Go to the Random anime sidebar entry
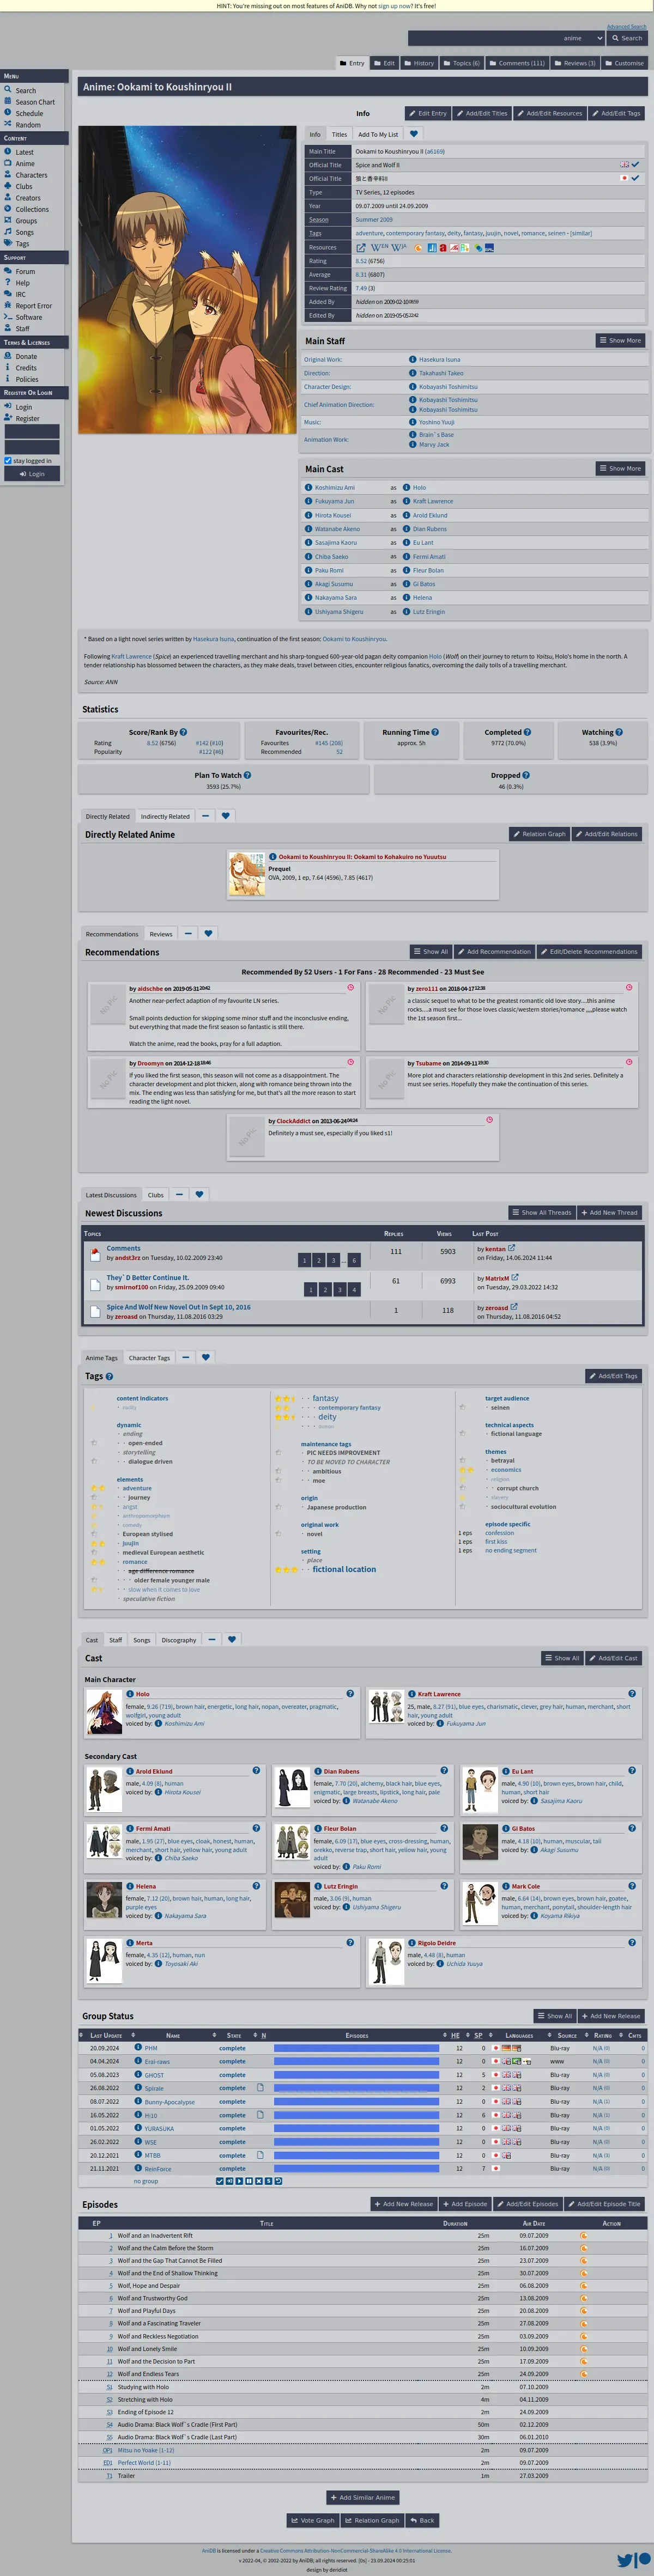Viewport: 654px width, 2576px height. (x=28, y=125)
